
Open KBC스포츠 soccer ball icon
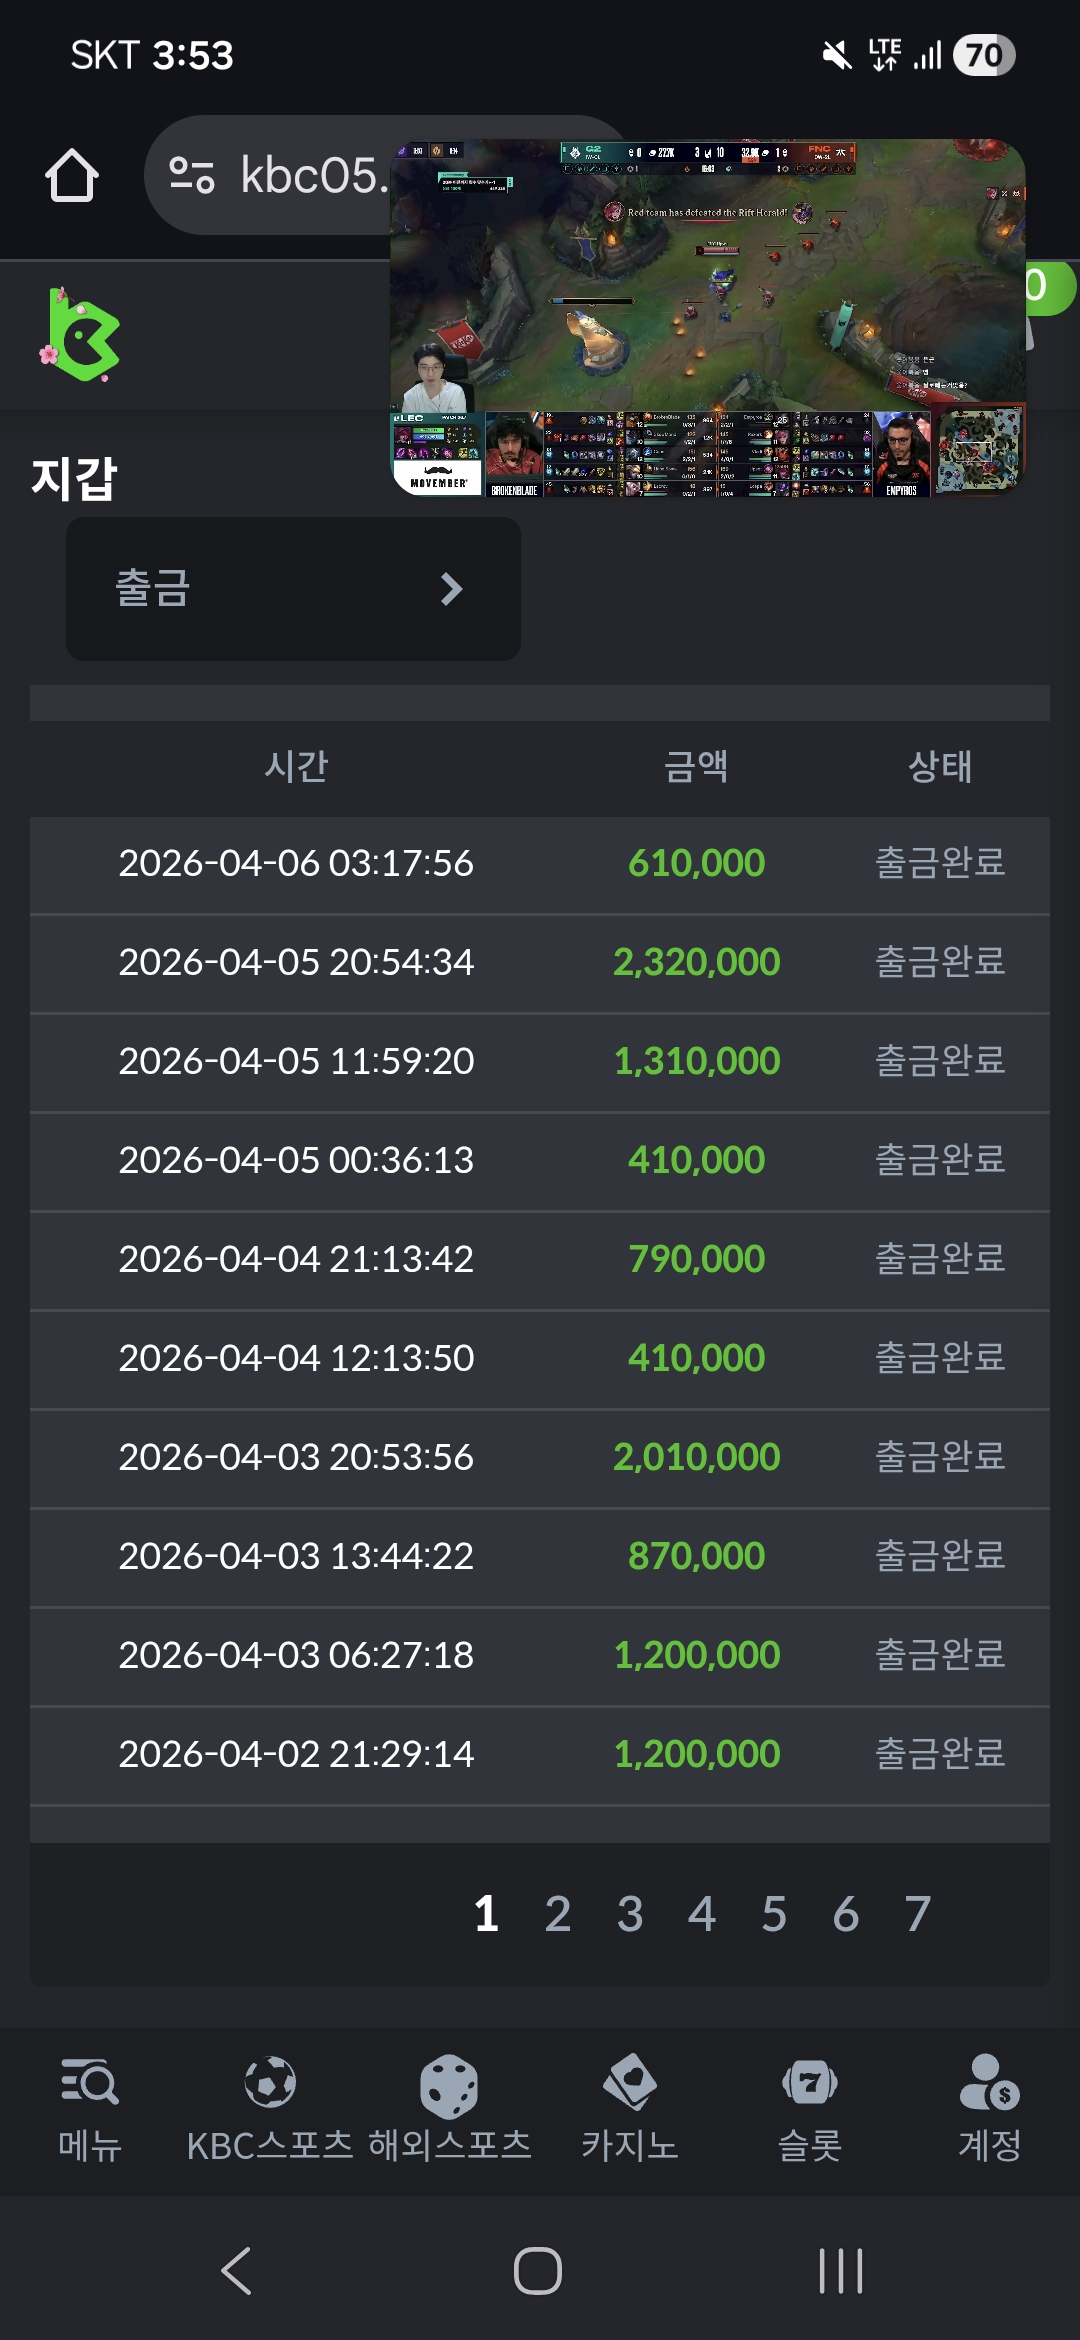point(270,2083)
